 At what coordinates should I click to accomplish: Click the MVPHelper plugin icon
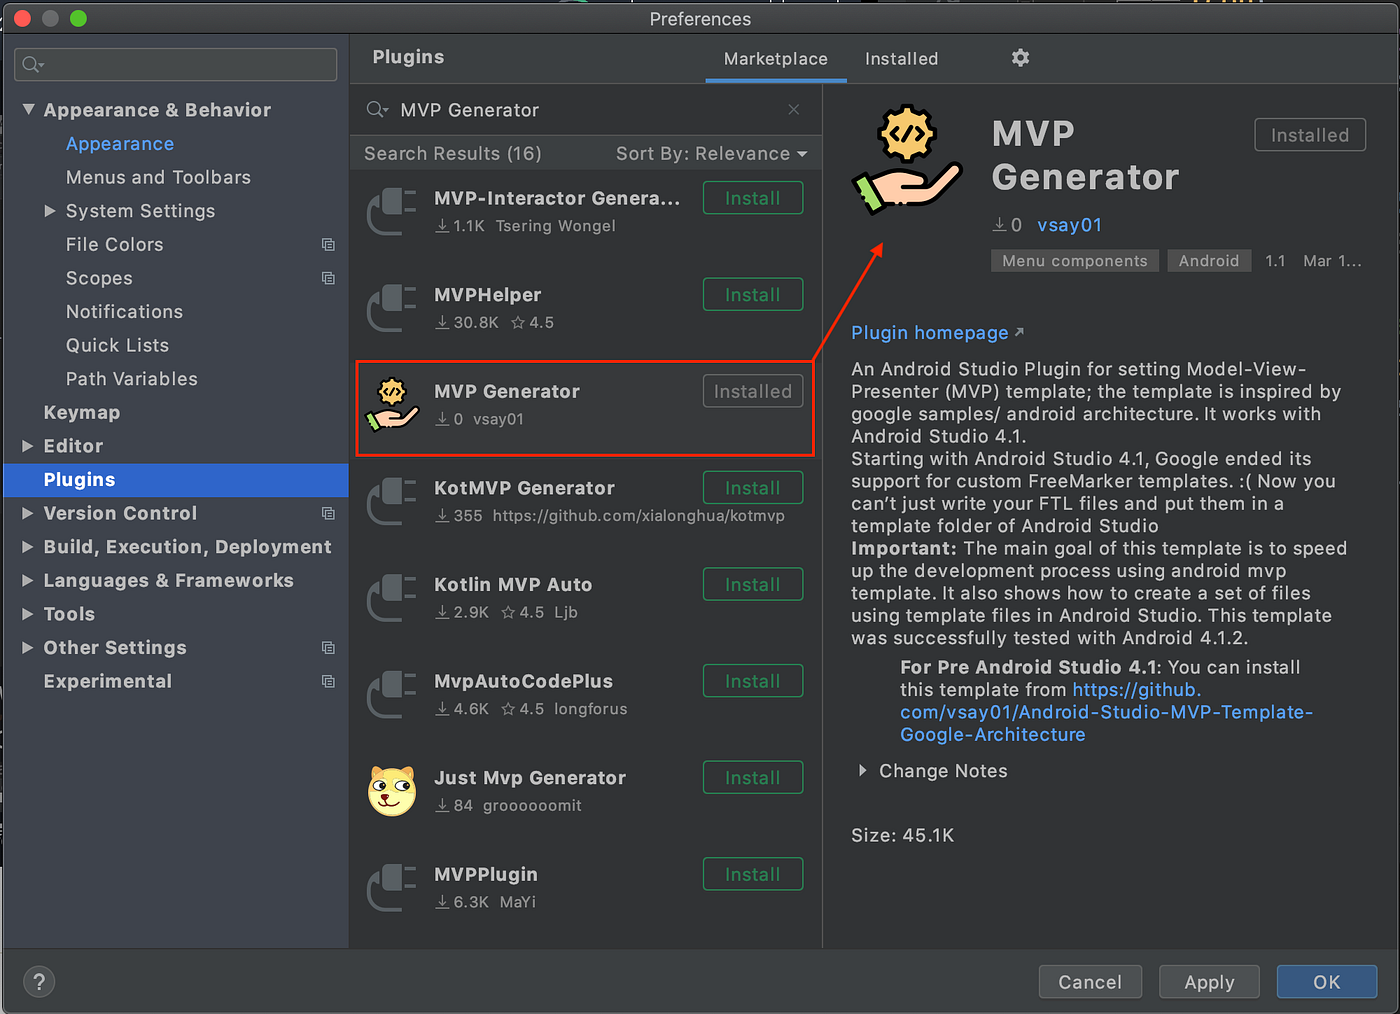(x=392, y=308)
